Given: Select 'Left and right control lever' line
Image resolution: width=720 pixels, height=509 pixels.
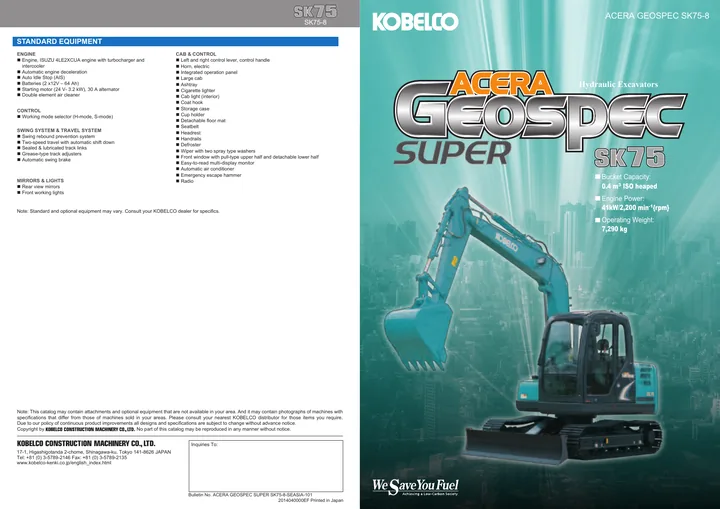Looking at the screenshot, I should (x=223, y=60).
